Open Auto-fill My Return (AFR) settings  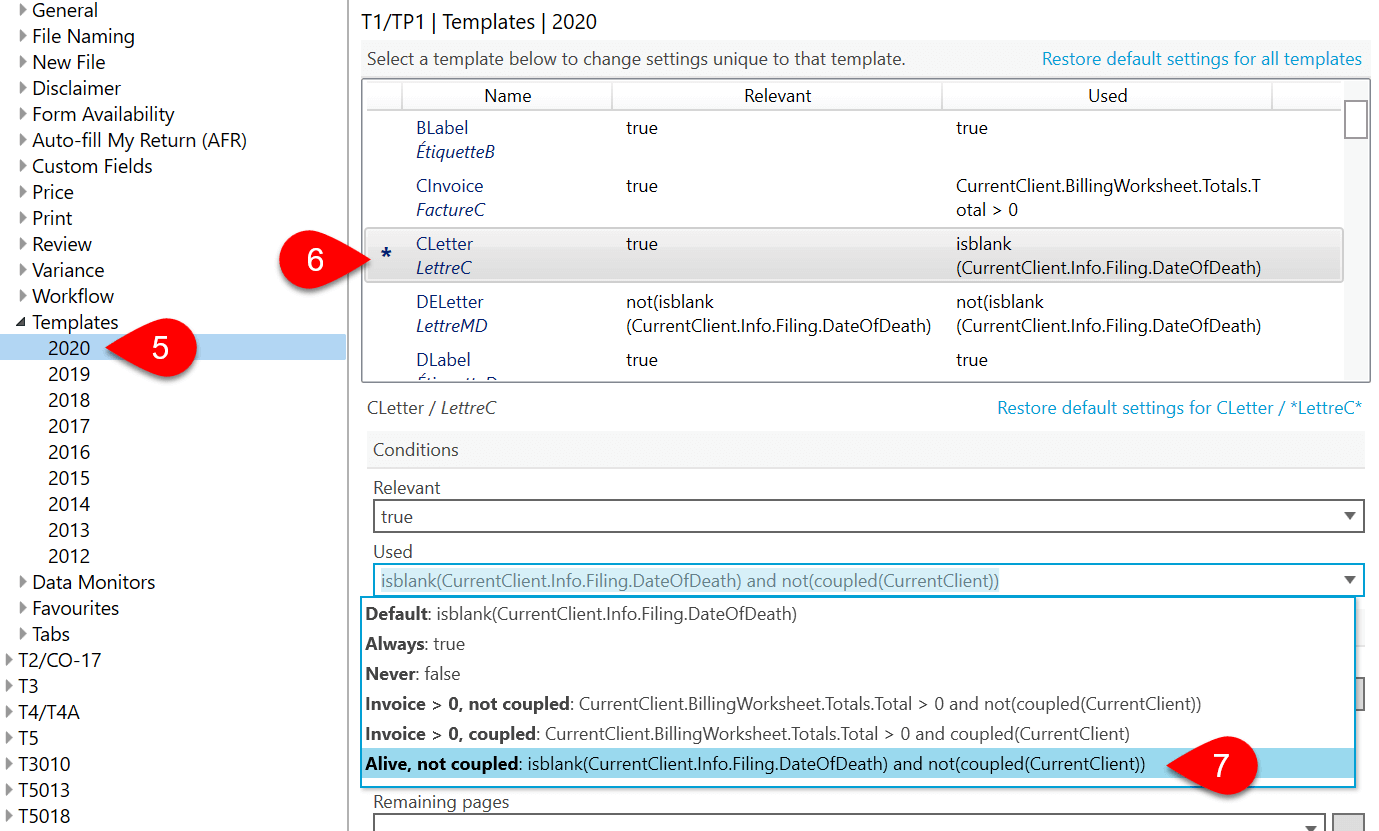point(139,140)
